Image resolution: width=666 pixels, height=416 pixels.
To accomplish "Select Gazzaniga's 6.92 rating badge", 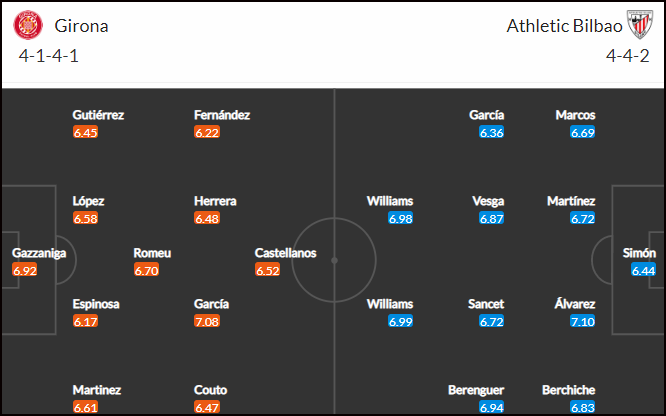I will pos(25,270).
